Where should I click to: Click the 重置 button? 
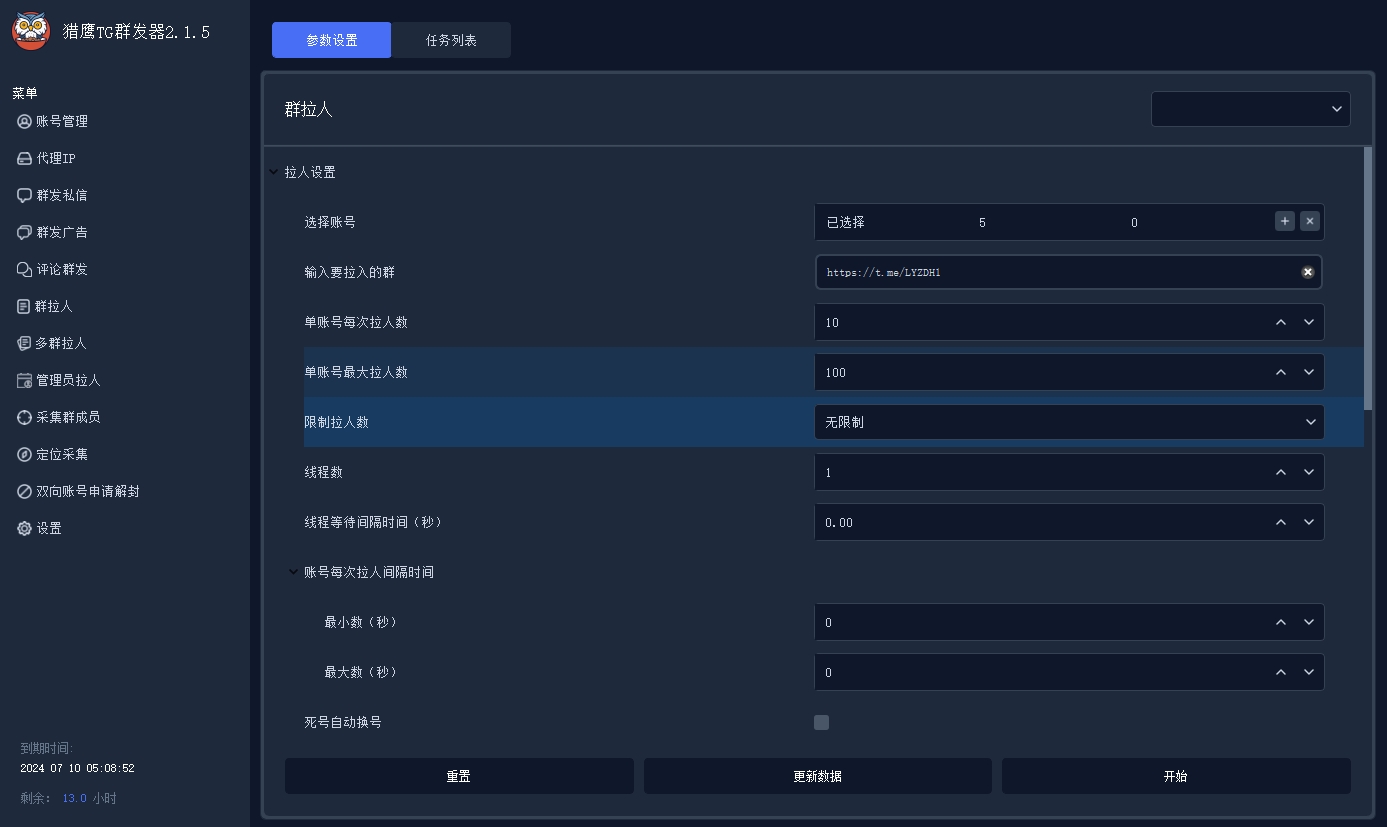(x=459, y=776)
